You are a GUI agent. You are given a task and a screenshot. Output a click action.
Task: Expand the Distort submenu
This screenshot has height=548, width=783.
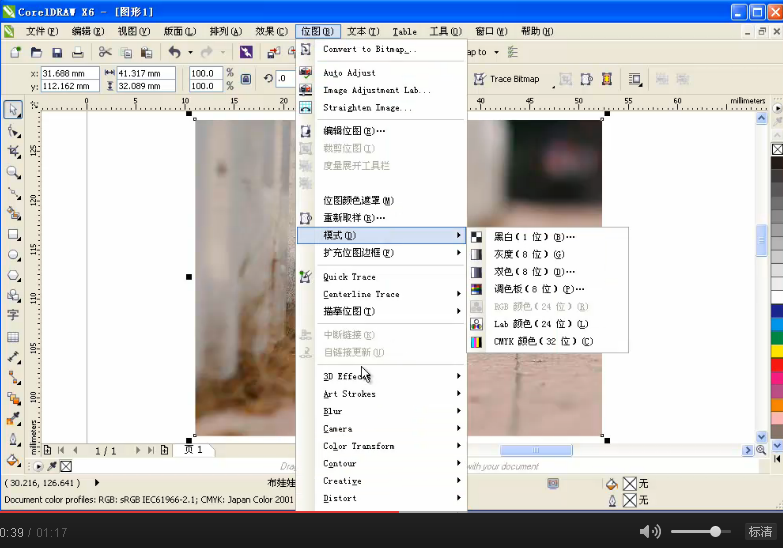click(382, 498)
